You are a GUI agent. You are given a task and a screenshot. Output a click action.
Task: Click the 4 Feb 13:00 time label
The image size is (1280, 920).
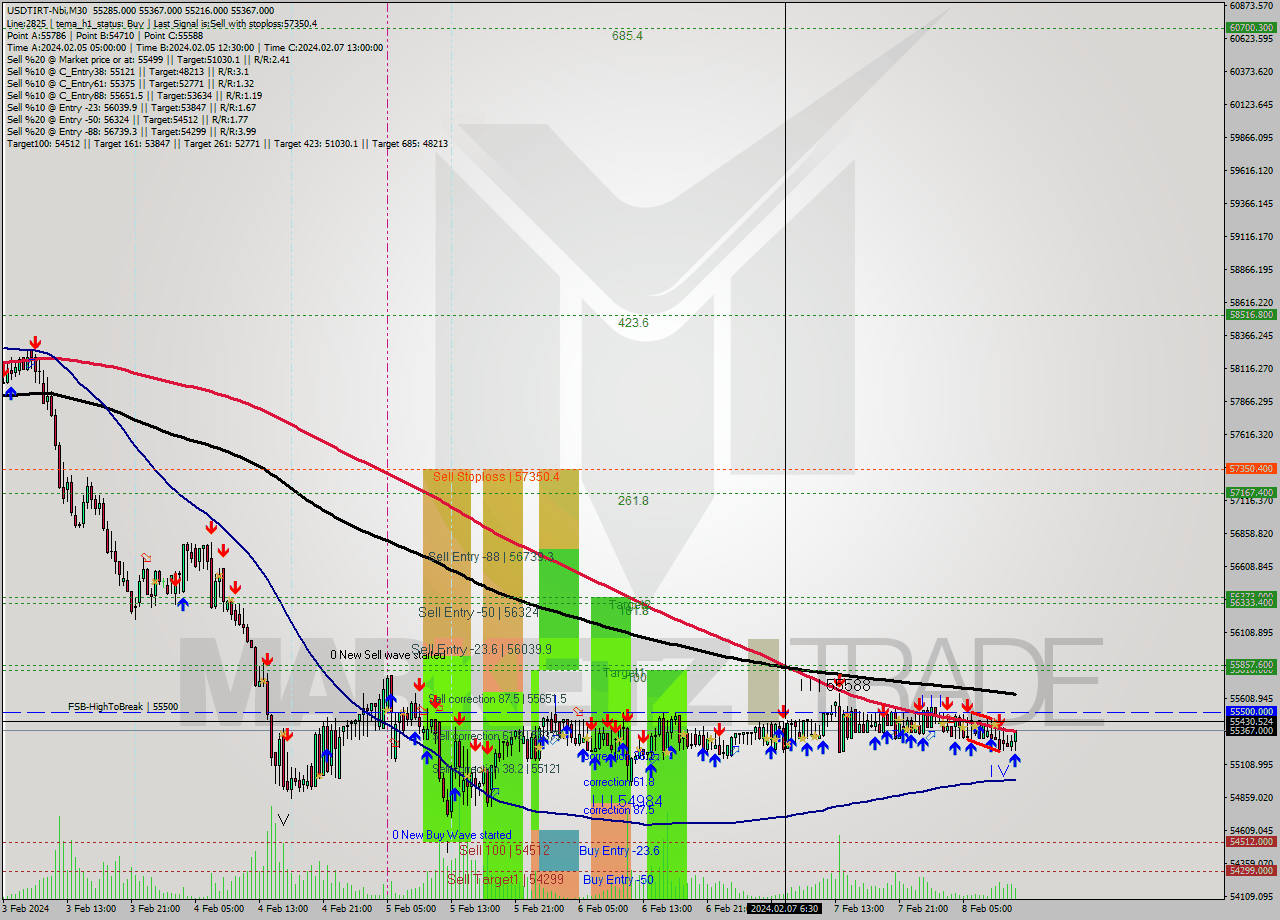283,909
